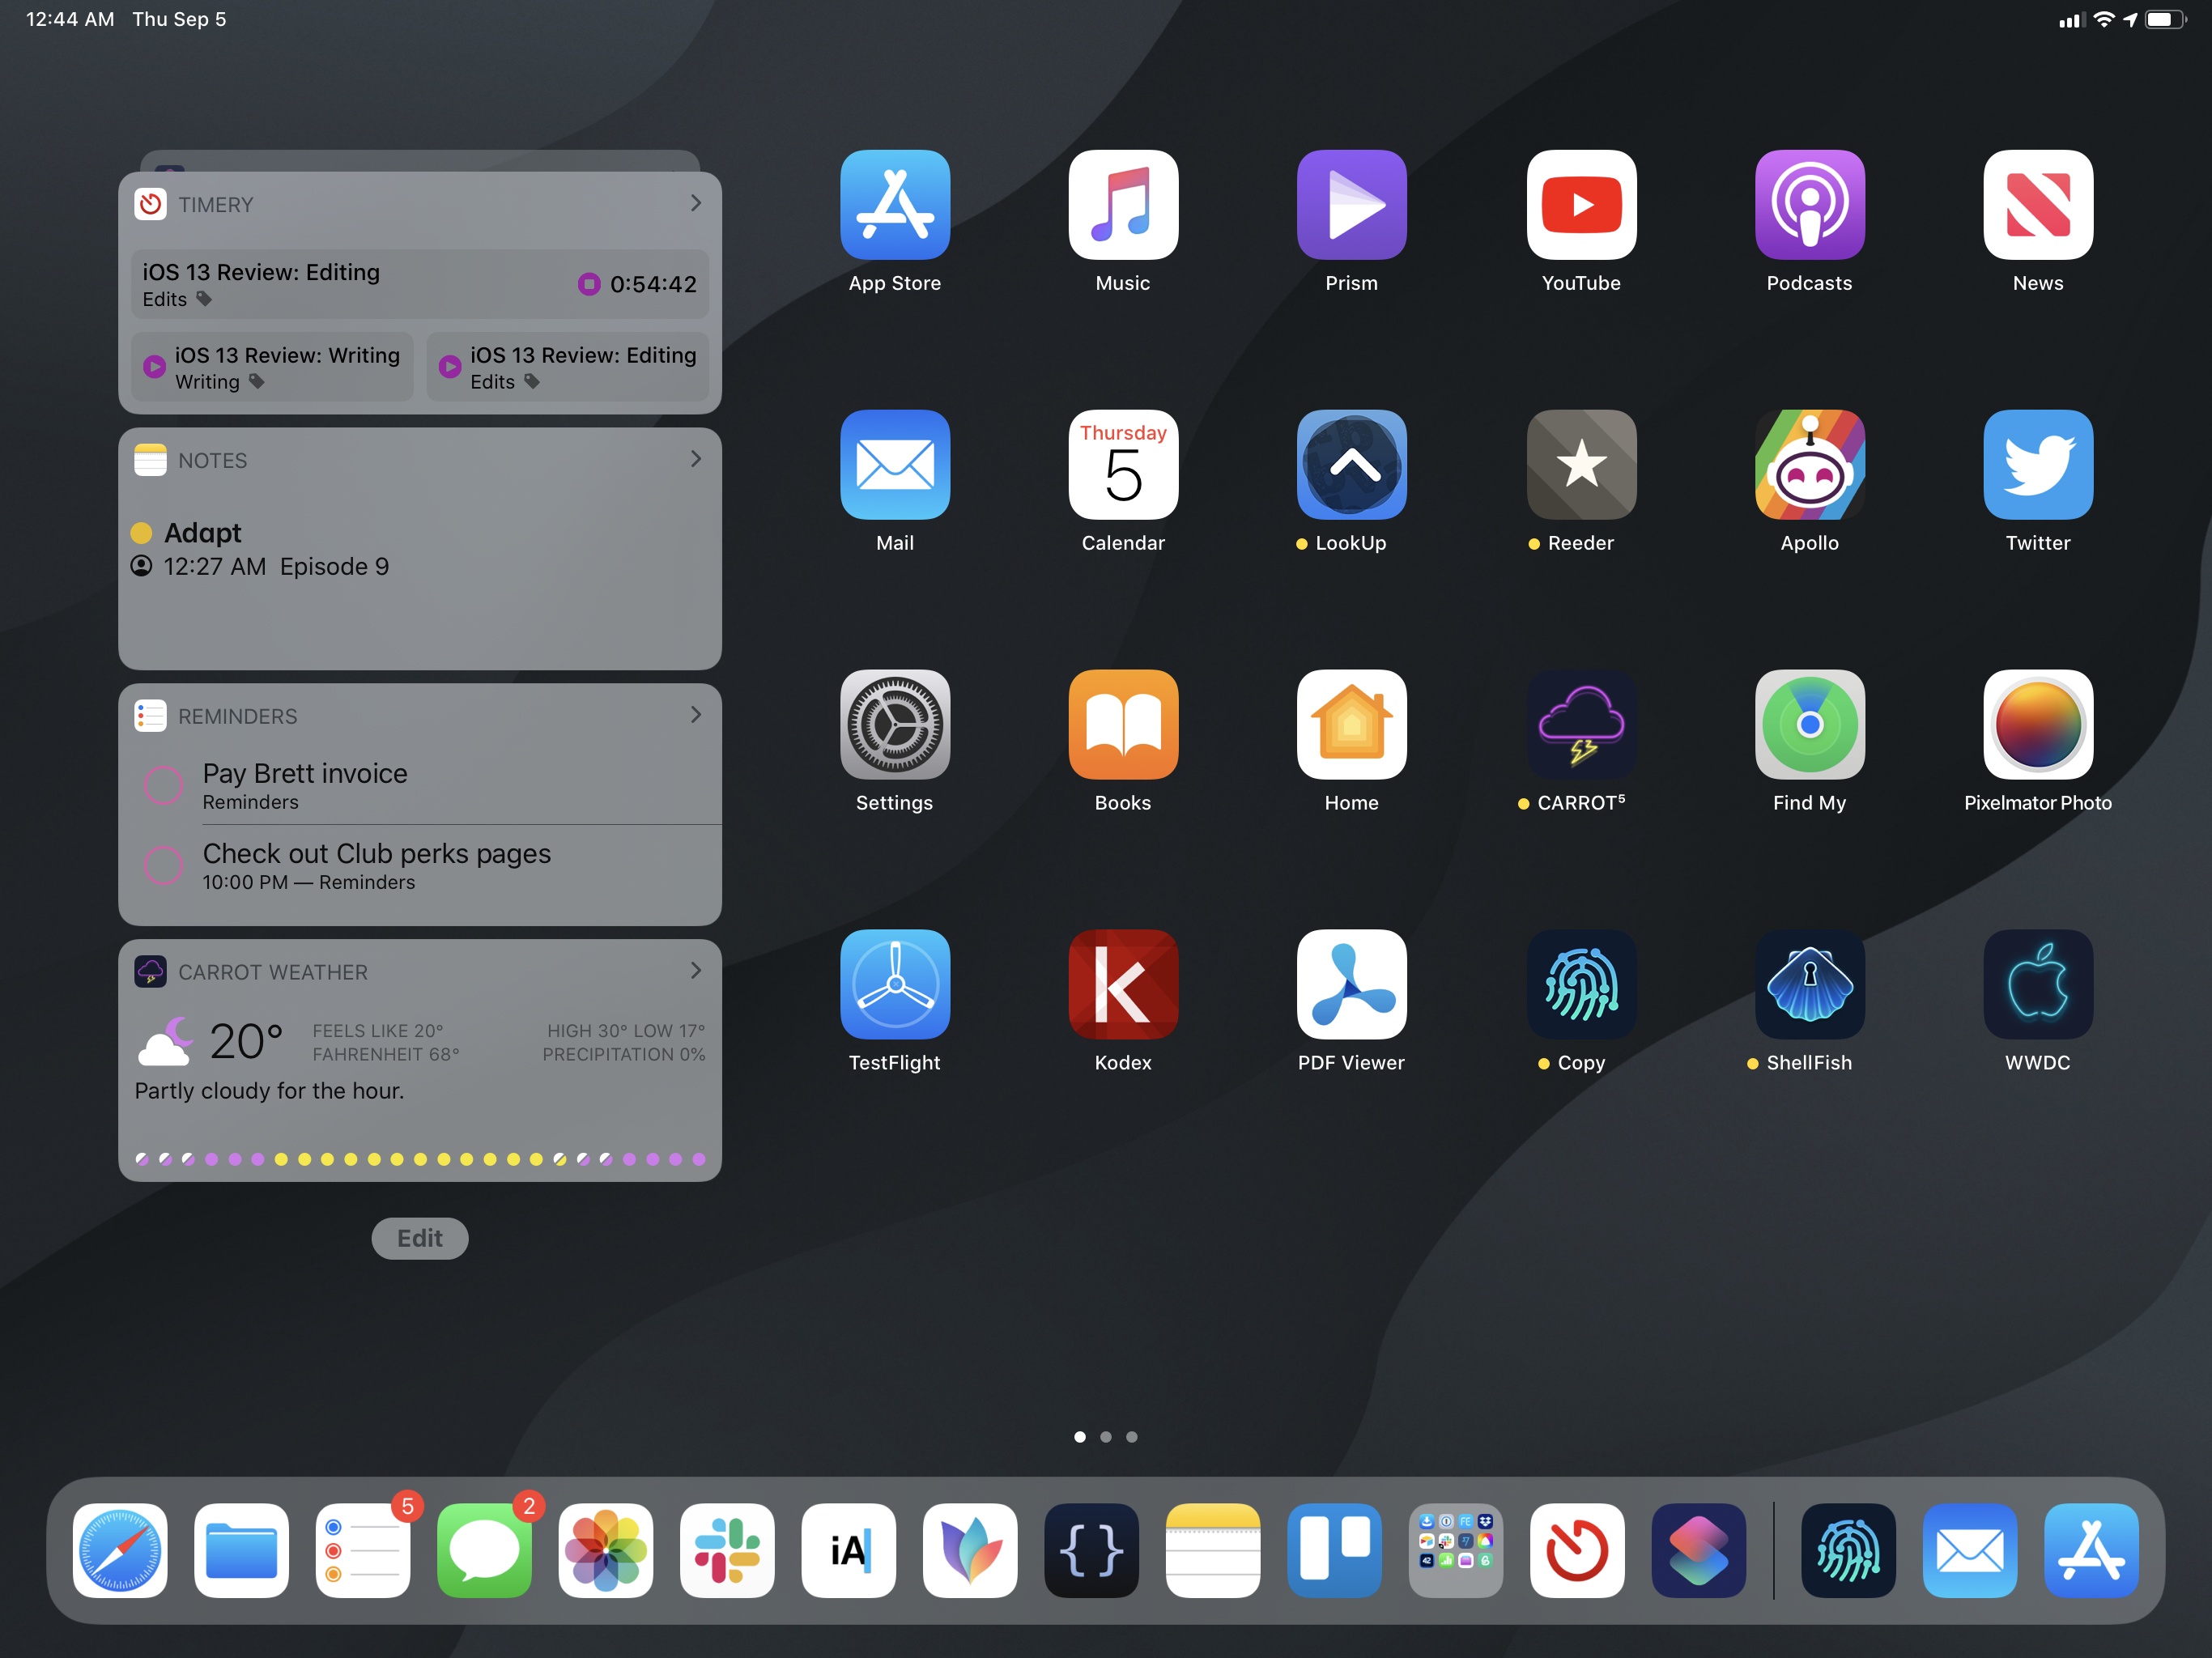Check off Check out Club perks pages
The height and width of the screenshot is (1658, 2212).
[163, 865]
